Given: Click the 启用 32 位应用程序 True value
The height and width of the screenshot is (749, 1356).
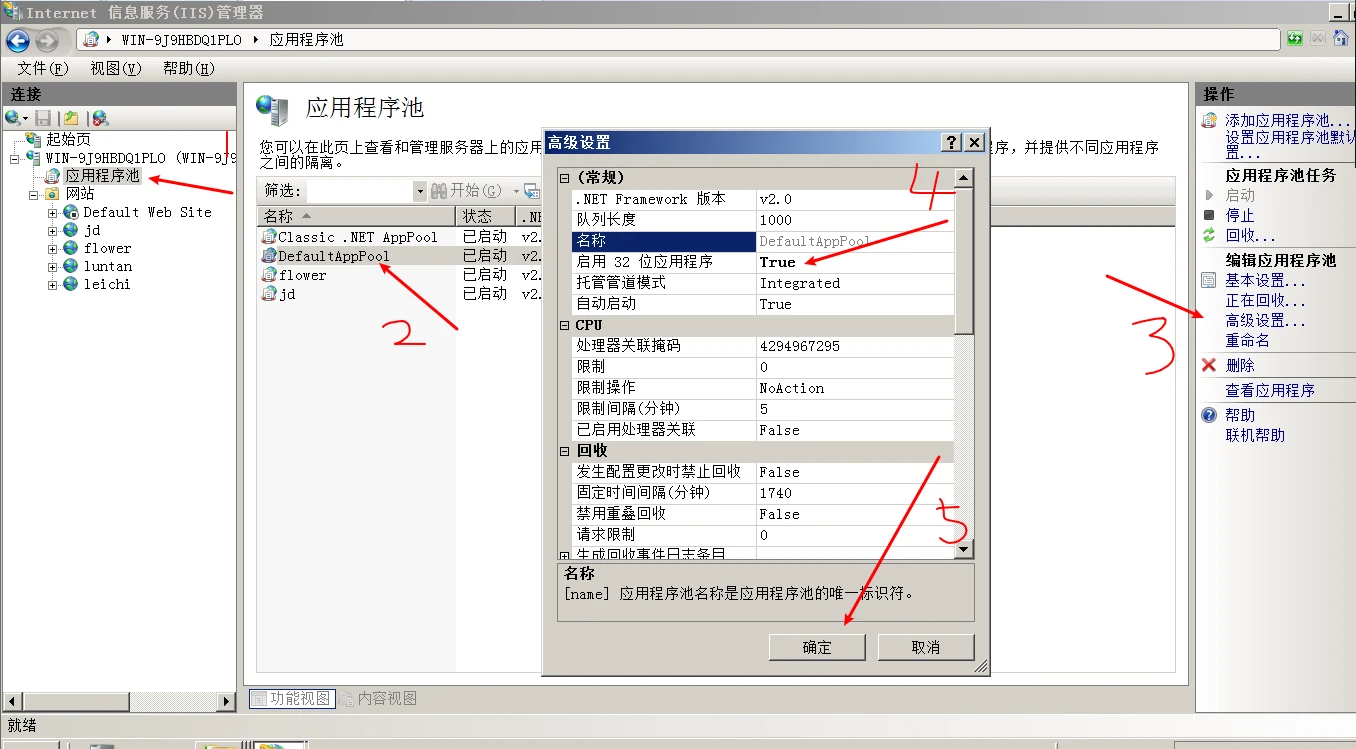Looking at the screenshot, I should point(855,262).
